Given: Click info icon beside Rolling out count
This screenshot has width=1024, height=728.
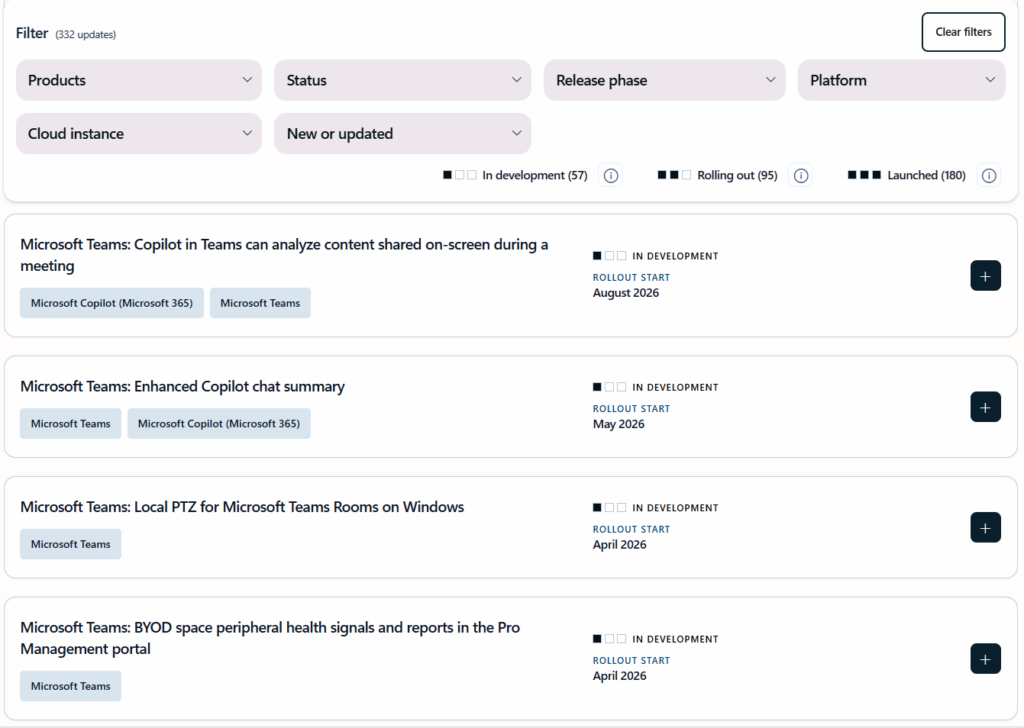Looking at the screenshot, I should (x=800, y=176).
